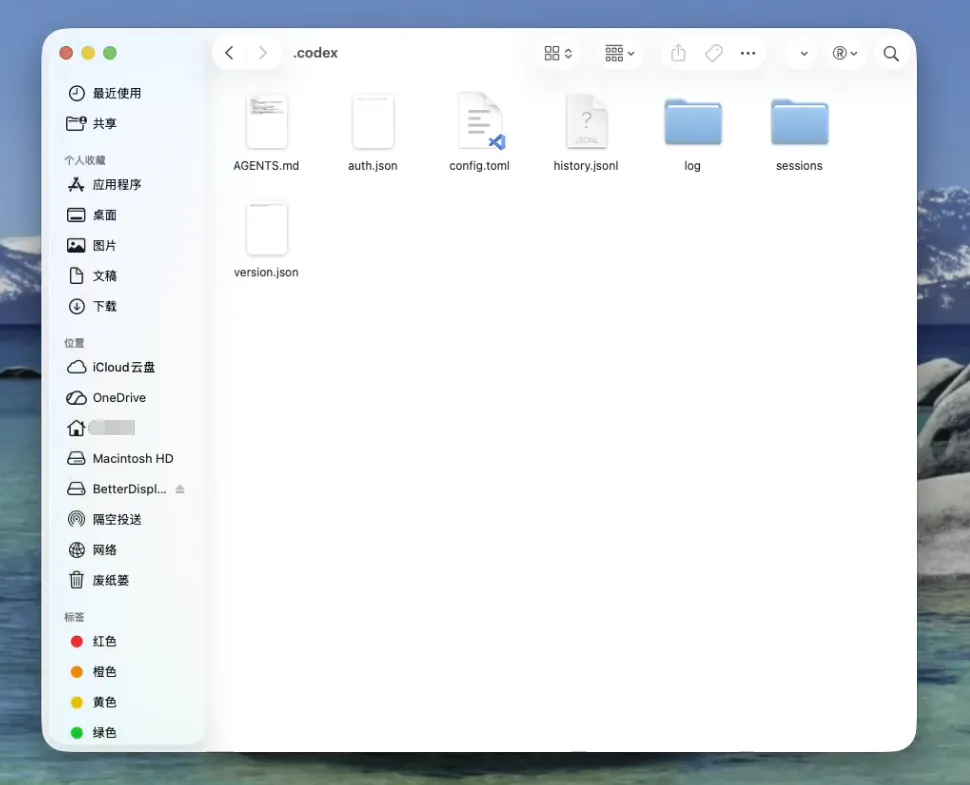The width and height of the screenshot is (970, 785).
Task: Open the search magnifier icon
Action: point(891,53)
